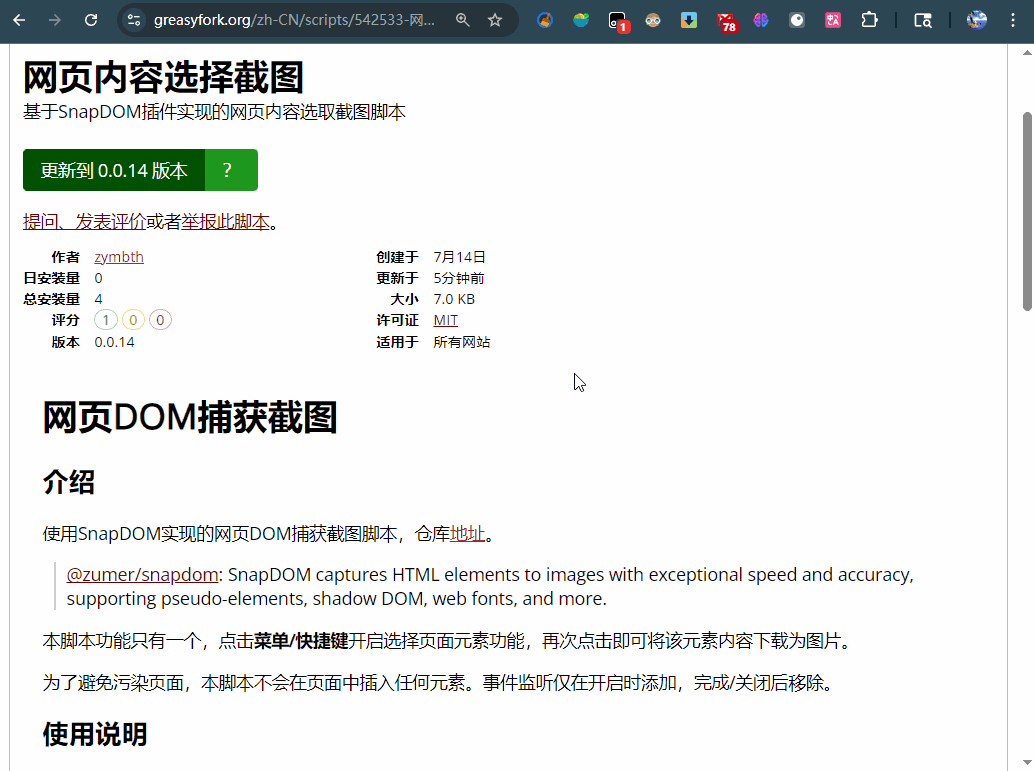Open the 提问、发表评价 link
The width and height of the screenshot is (1034, 771).
(84, 222)
